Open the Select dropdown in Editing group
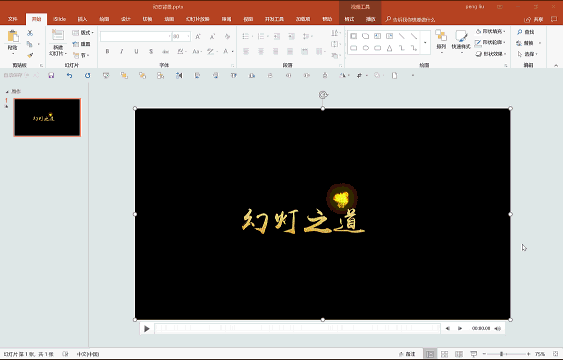 (x=527, y=54)
